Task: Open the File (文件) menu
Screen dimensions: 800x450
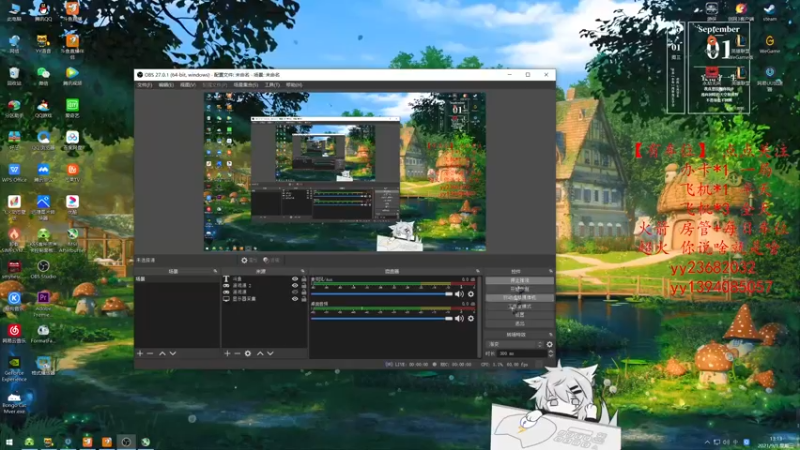Action: click(x=144, y=85)
